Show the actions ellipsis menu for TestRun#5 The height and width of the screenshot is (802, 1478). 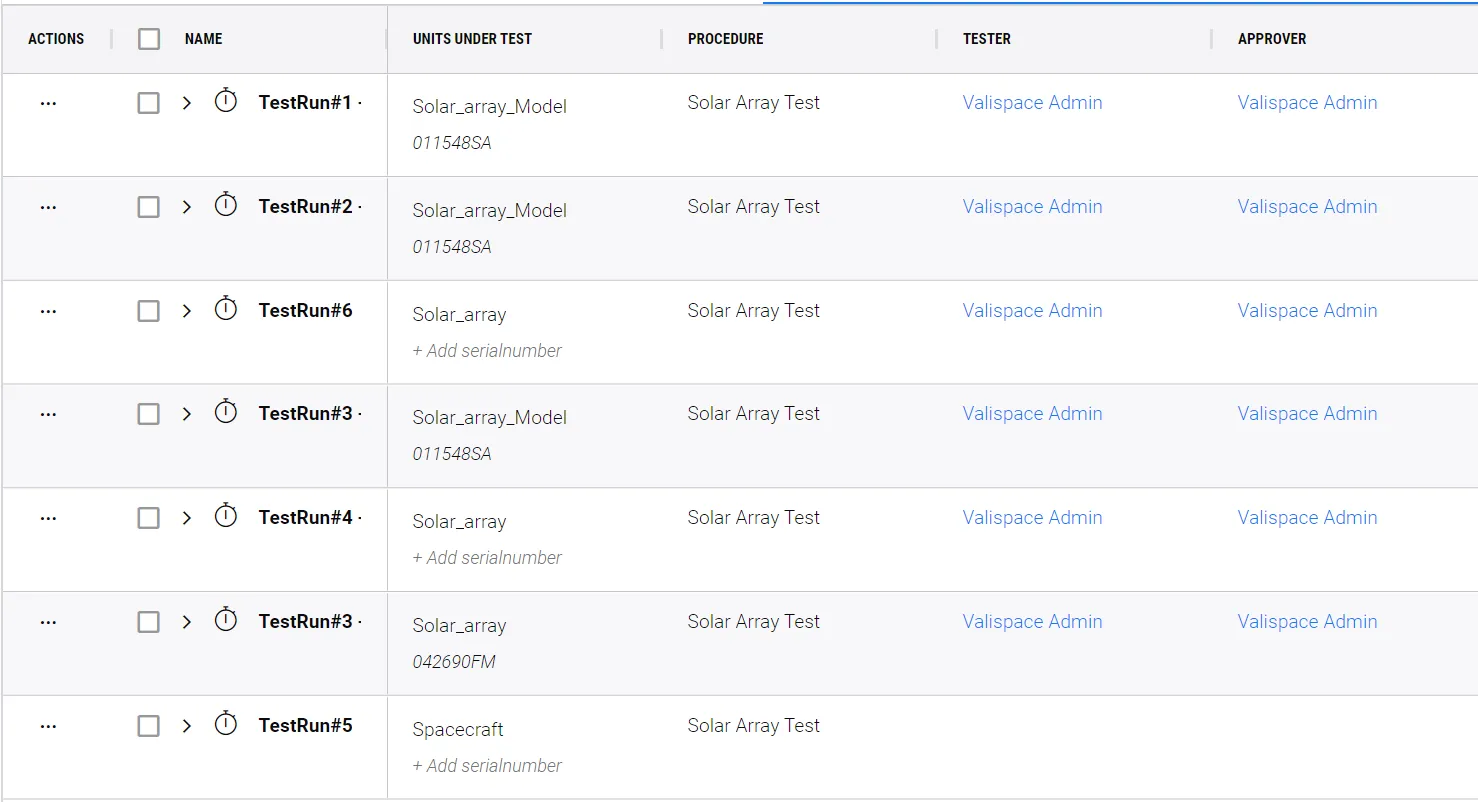pyautogui.click(x=48, y=726)
